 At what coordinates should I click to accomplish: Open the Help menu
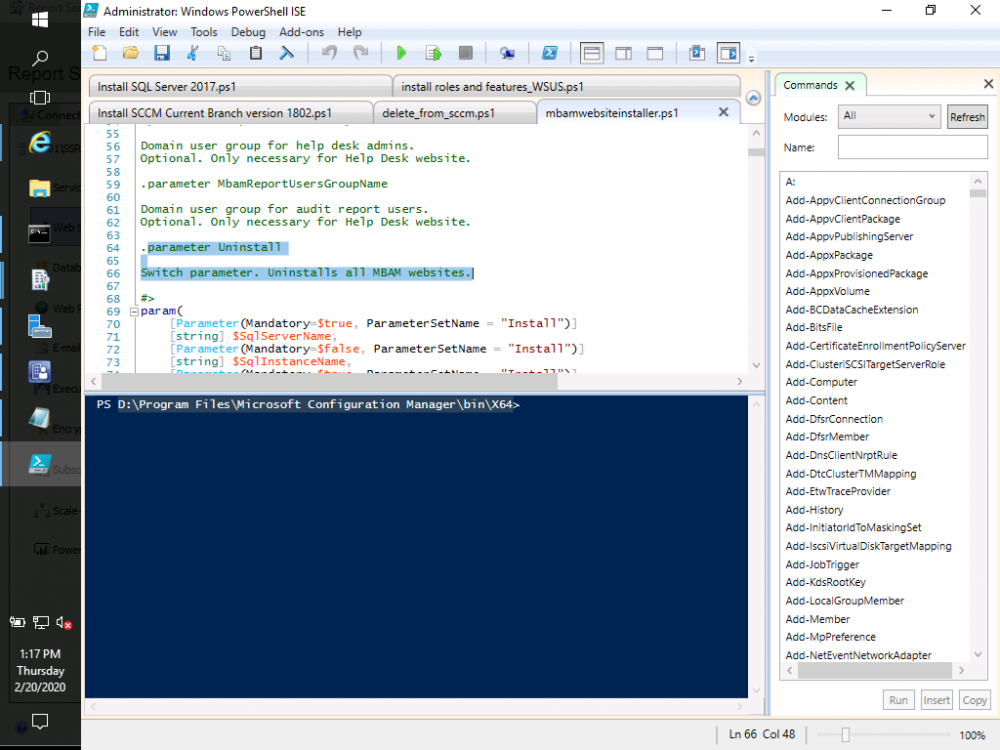349,32
